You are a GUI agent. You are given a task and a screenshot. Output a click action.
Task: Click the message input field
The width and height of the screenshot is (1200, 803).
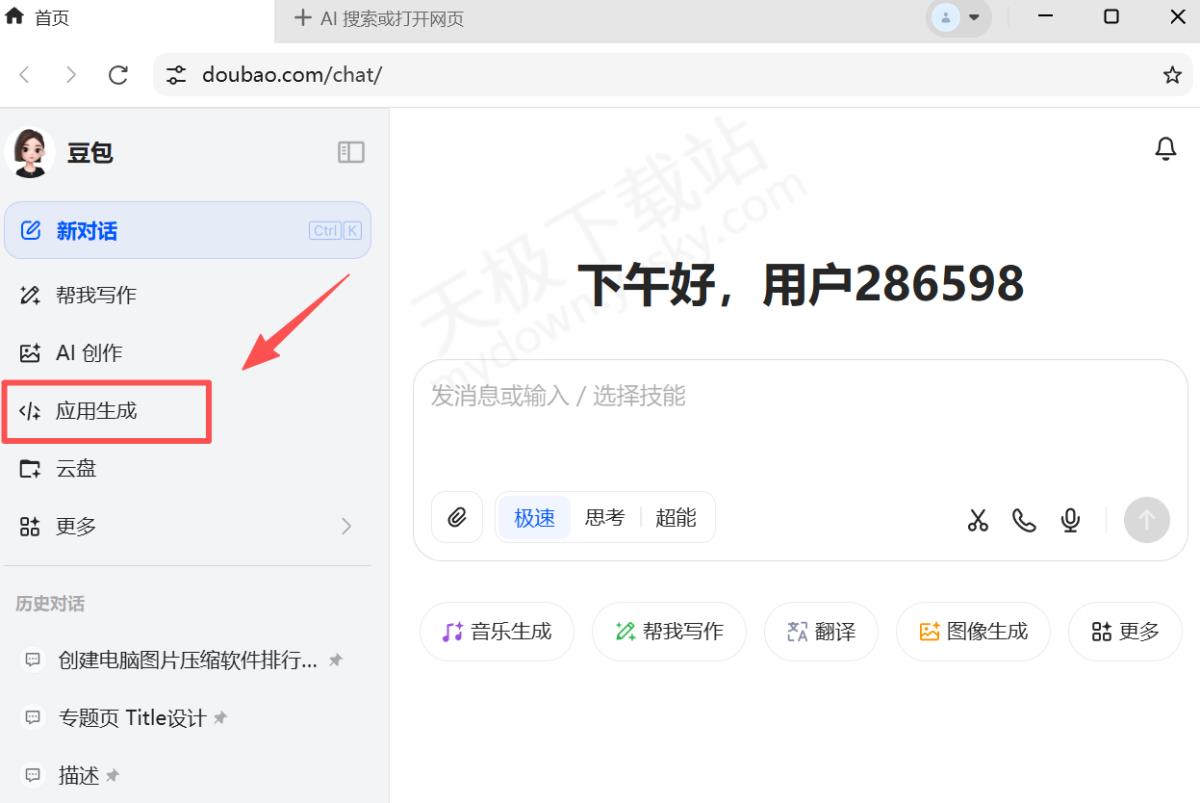800,420
